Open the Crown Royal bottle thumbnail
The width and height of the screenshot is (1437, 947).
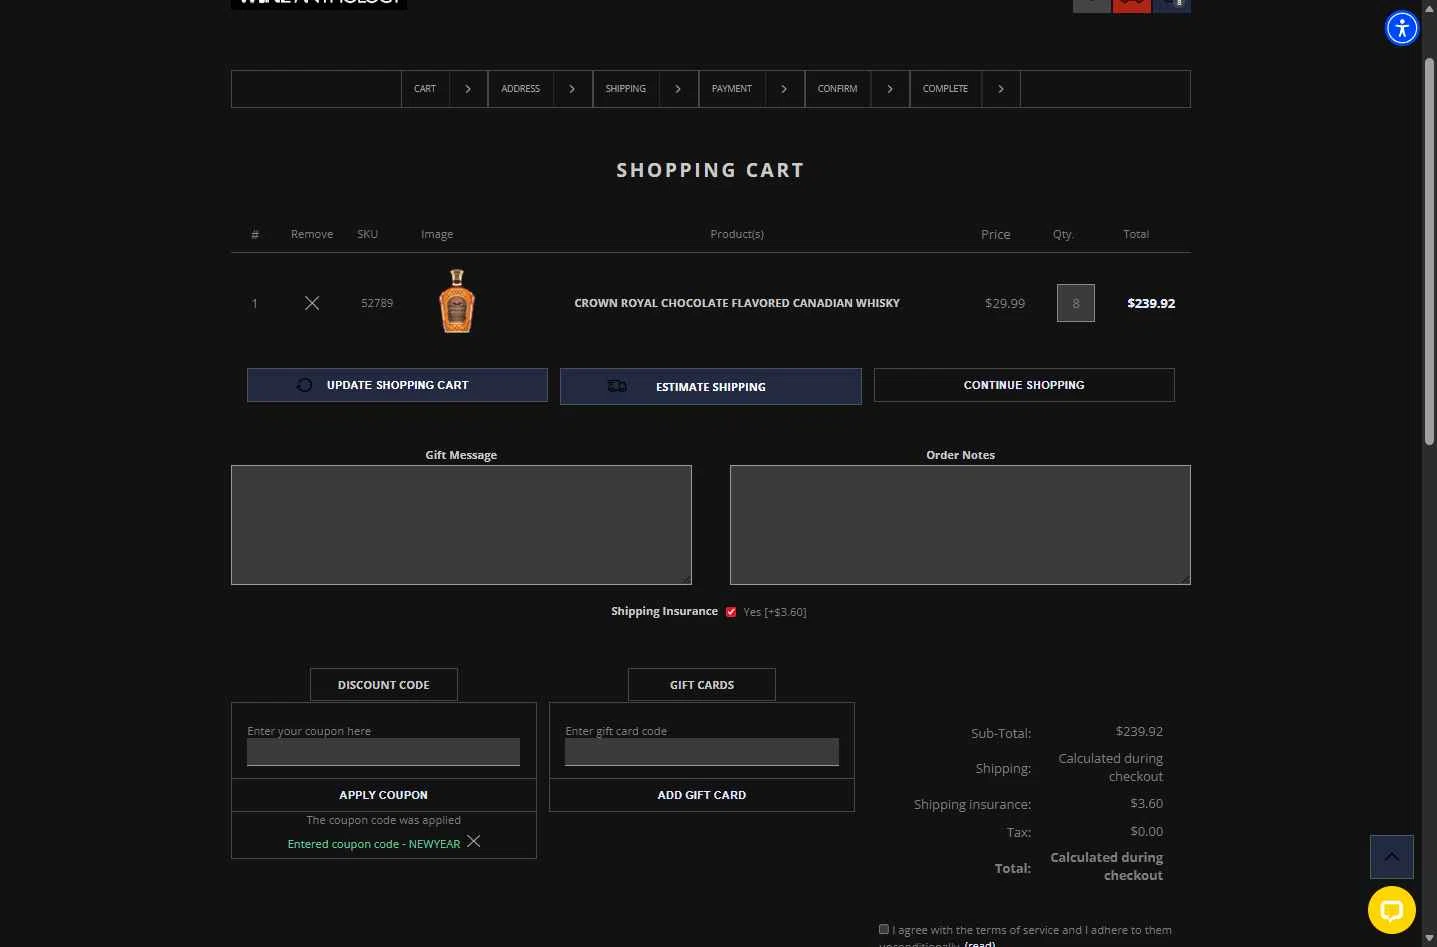(x=457, y=301)
